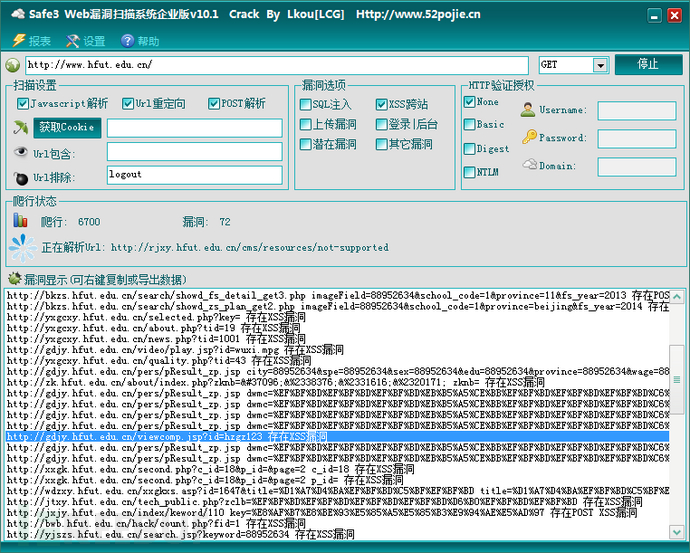Select the bkzs showd_fs_detail_get3.php result row
This screenshot has width=690, height=553.
(338, 295)
